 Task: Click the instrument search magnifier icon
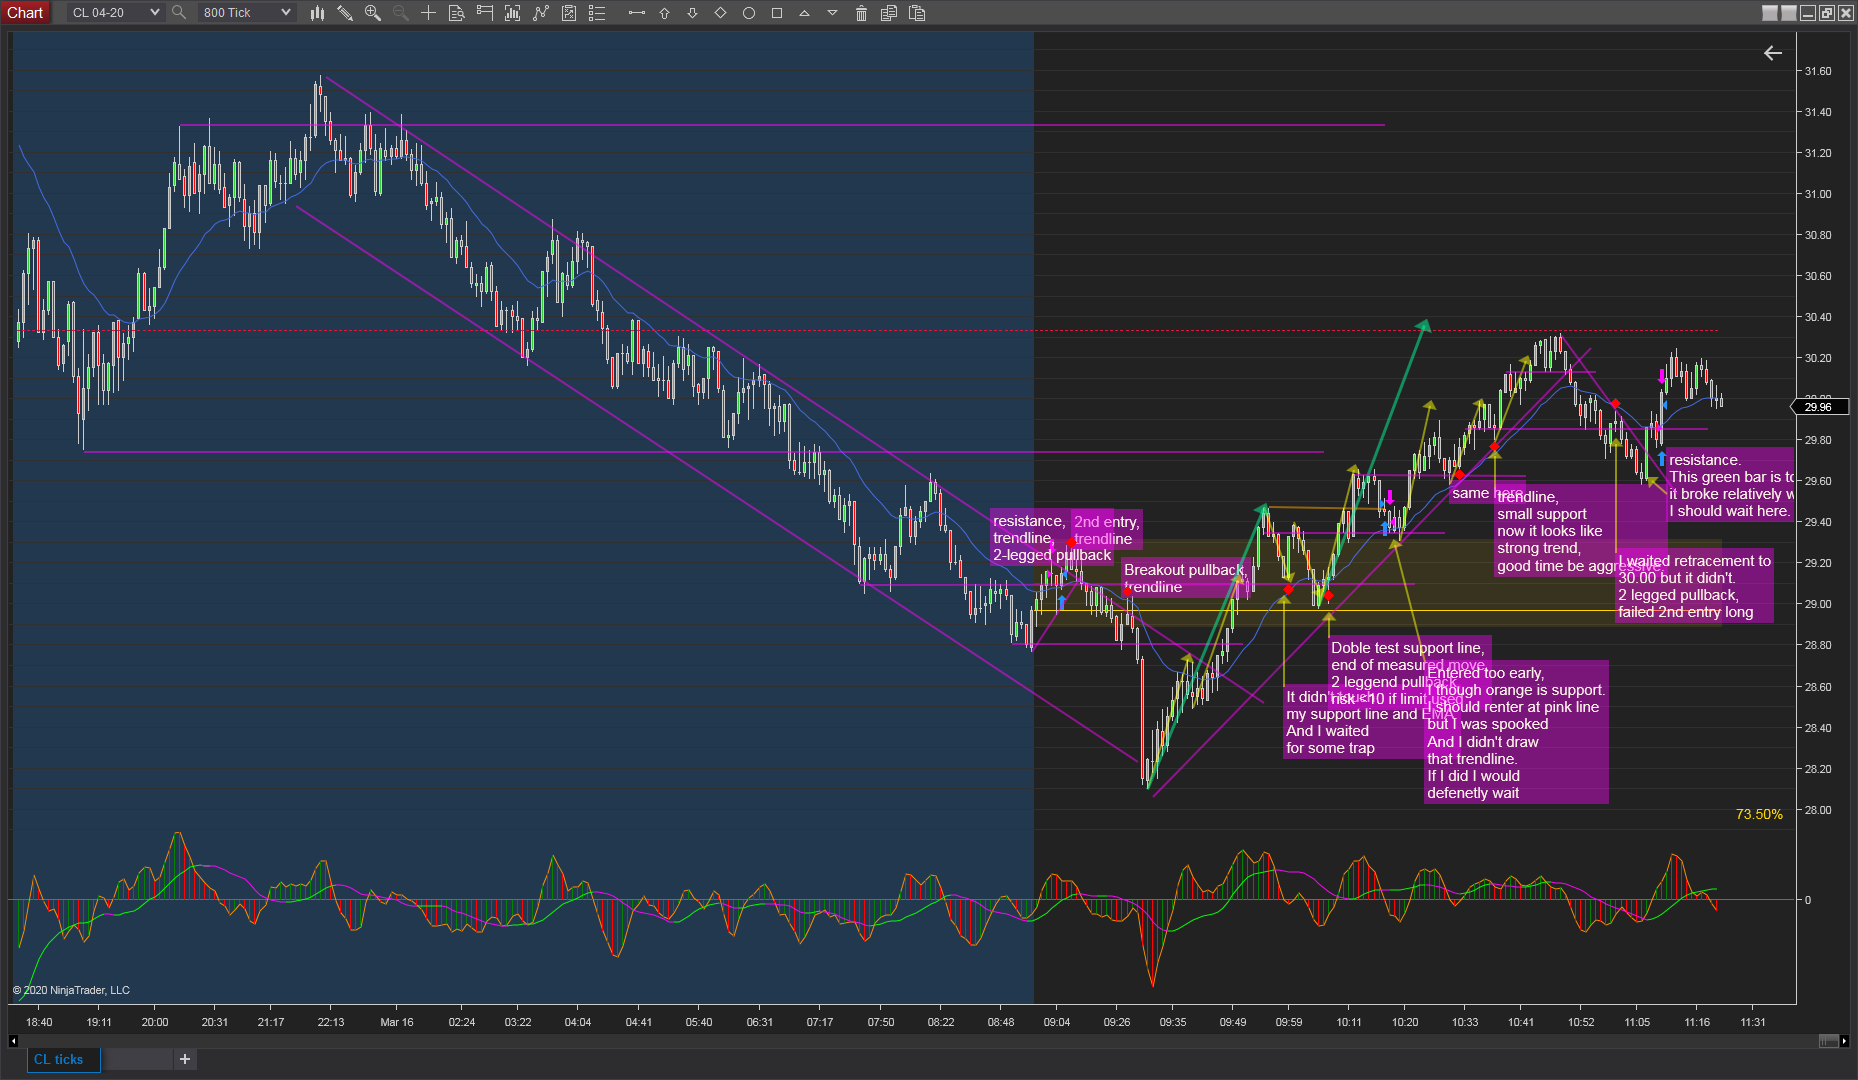click(179, 13)
